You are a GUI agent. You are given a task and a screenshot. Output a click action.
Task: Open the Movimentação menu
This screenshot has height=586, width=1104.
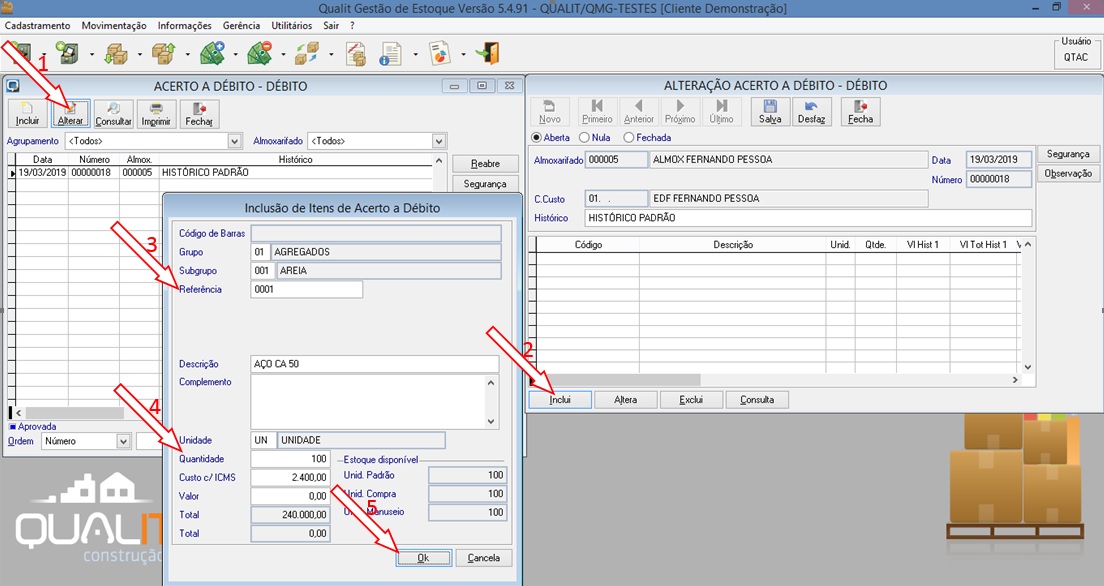[114, 25]
